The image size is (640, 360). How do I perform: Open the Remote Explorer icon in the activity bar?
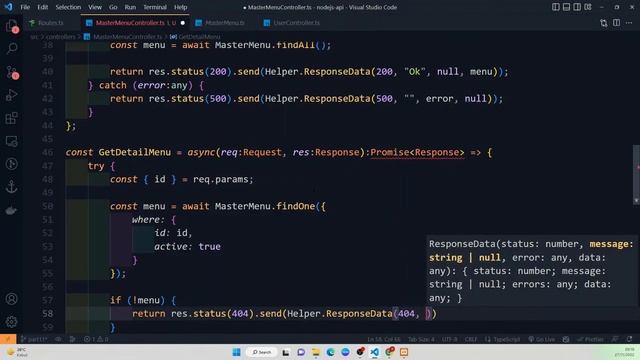(x=12, y=141)
